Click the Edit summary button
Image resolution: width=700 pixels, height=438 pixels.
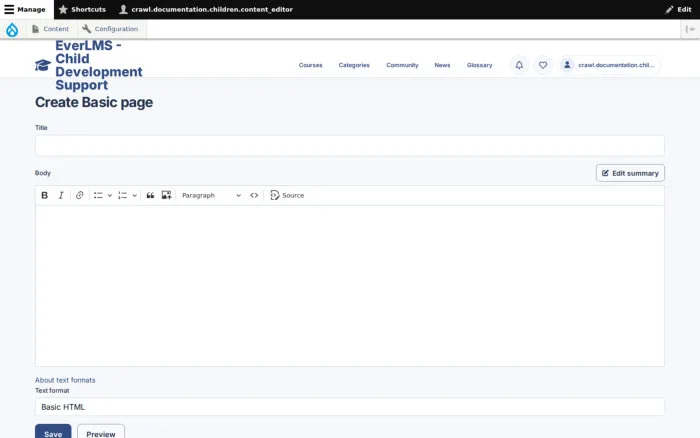(630, 173)
